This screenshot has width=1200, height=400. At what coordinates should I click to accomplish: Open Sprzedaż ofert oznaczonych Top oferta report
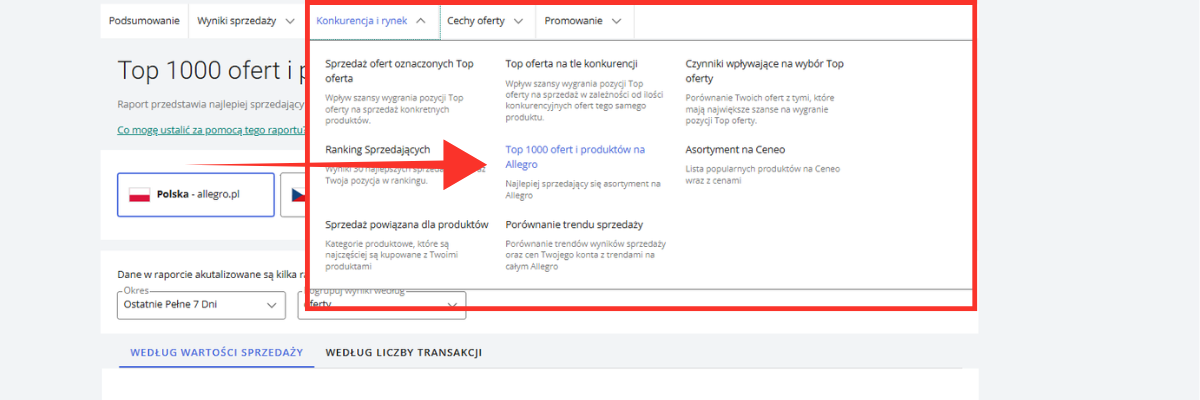point(400,70)
